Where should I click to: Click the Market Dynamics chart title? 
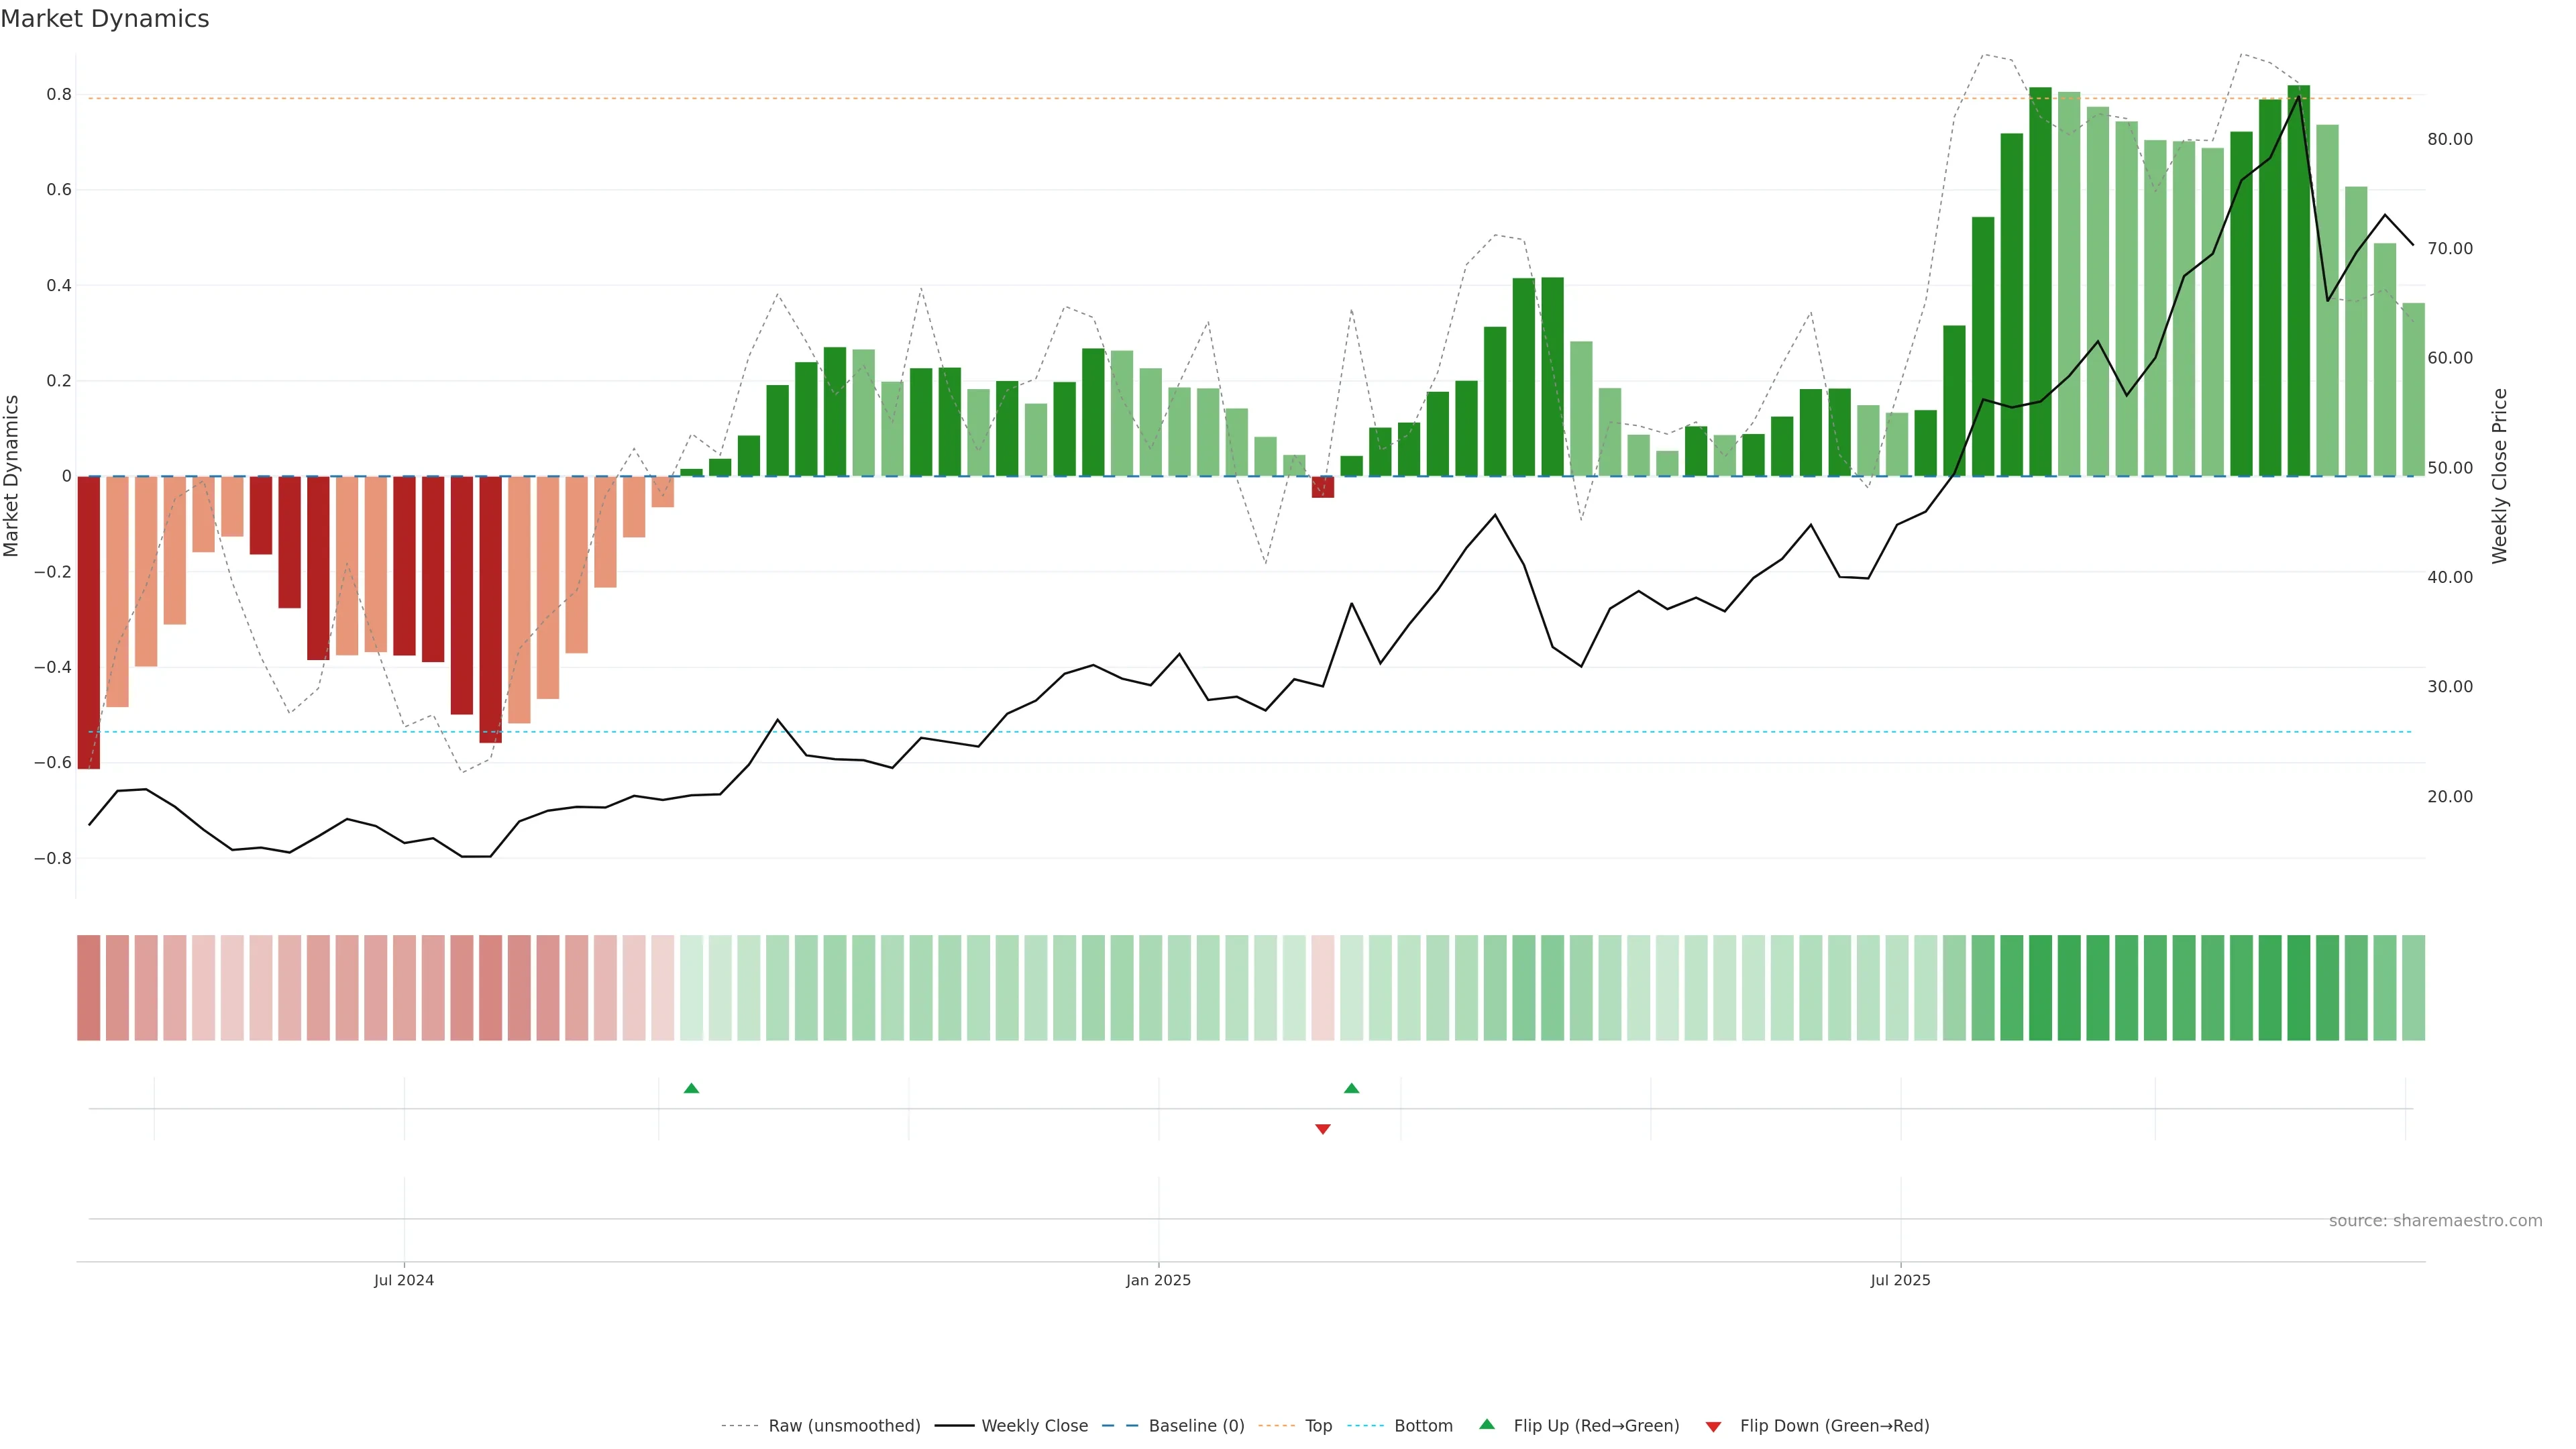pyautogui.click(x=105, y=19)
